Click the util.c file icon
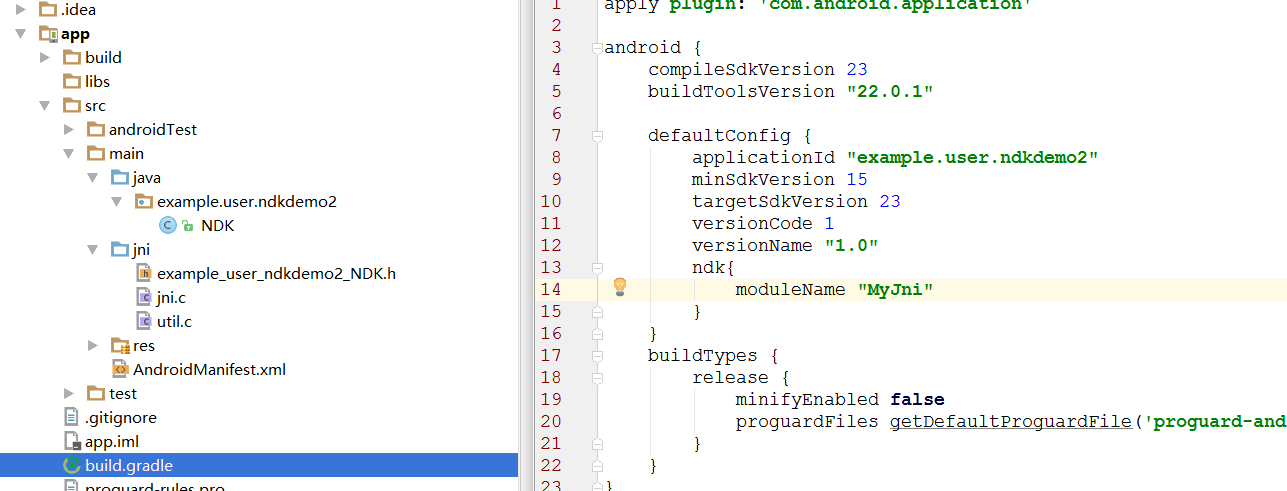Screen dimensions: 1287x491 tap(144, 322)
